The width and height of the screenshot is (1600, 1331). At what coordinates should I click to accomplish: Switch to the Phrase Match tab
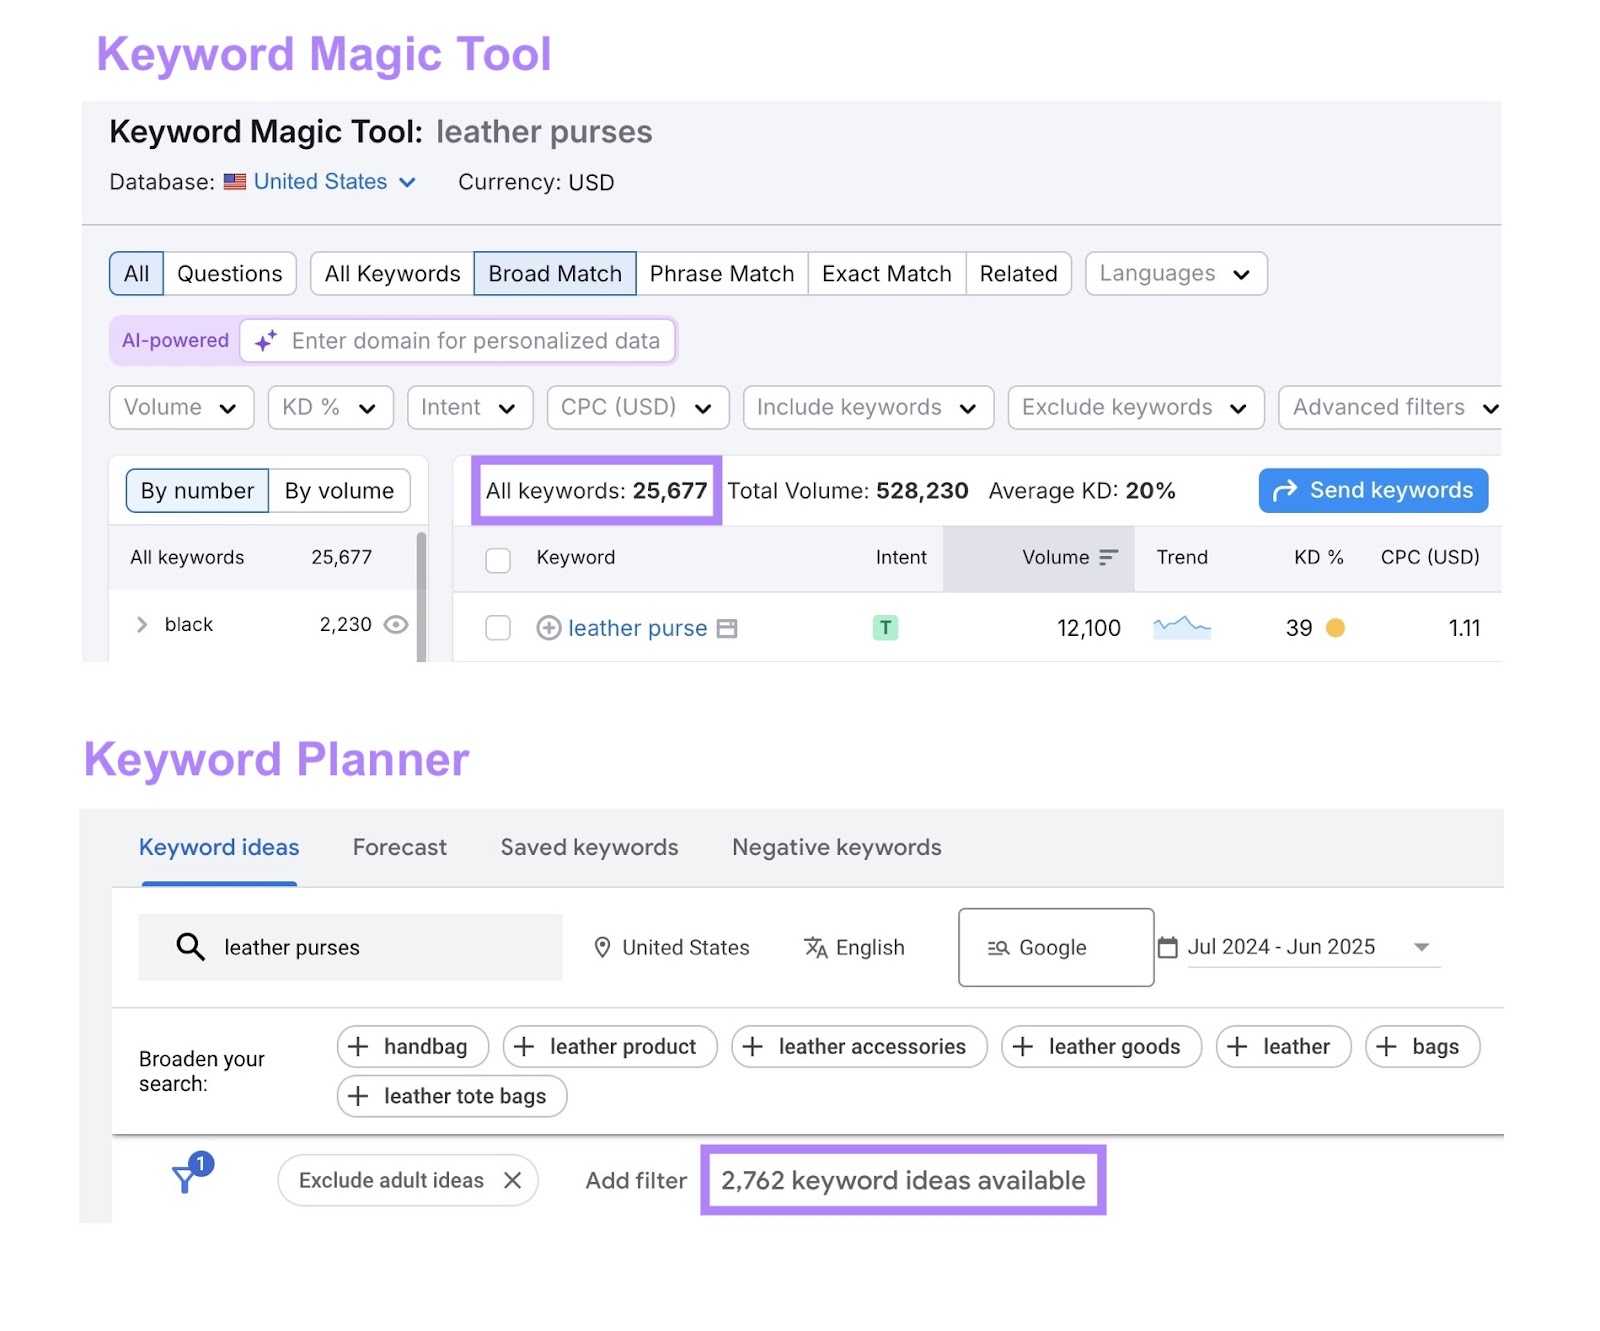(722, 273)
